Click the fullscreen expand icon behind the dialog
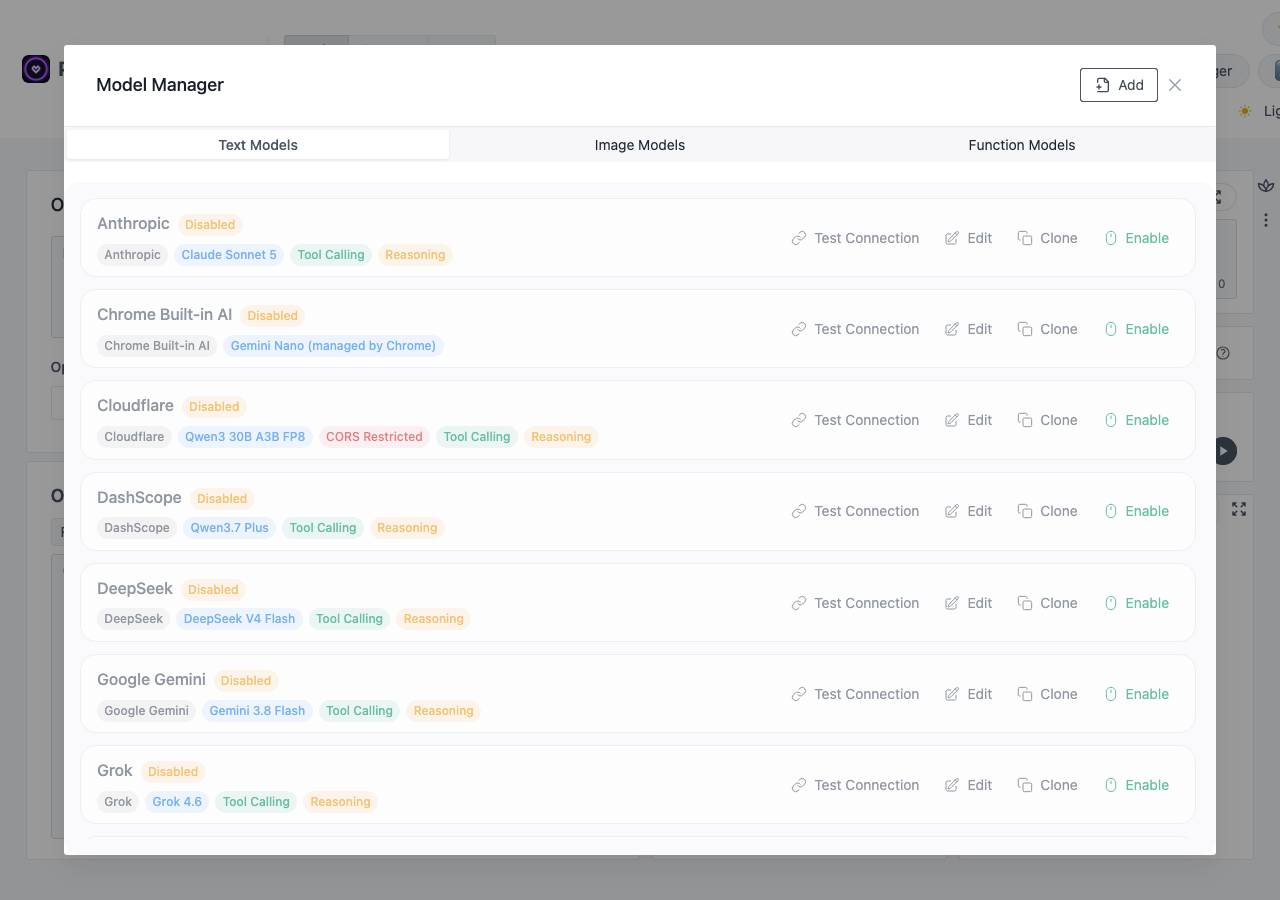 pyautogui.click(x=1239, y=509)
